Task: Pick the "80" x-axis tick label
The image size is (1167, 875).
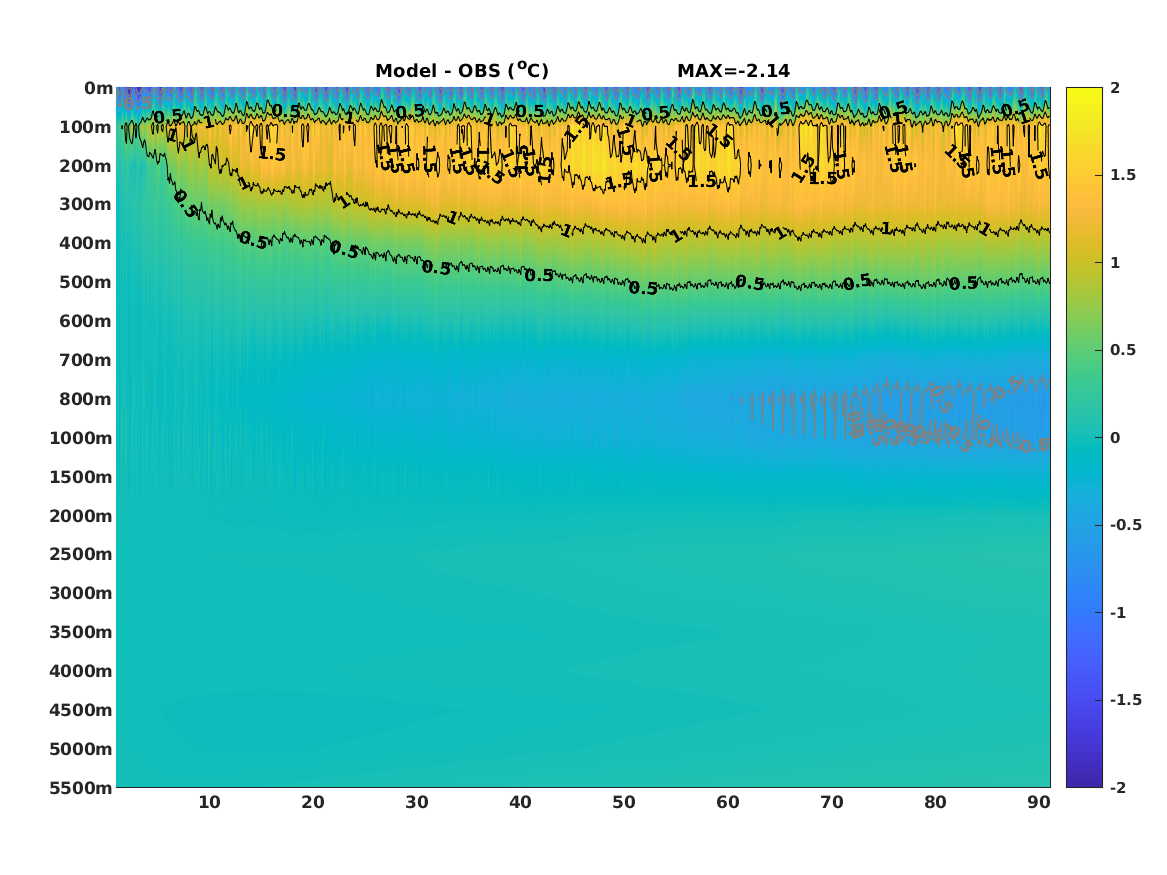Action: click(x=936, y=802)
